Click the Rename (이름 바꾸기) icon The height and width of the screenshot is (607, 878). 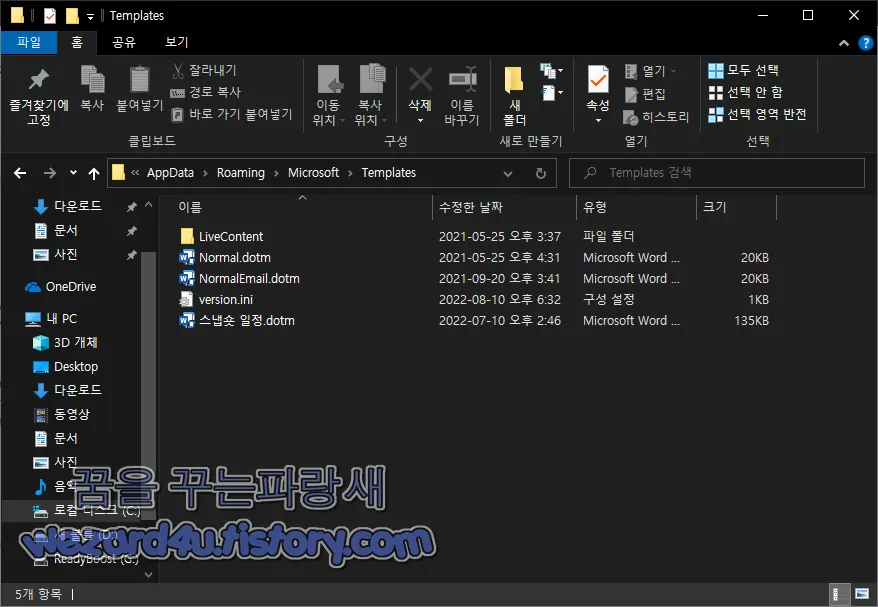click(462, 95)
